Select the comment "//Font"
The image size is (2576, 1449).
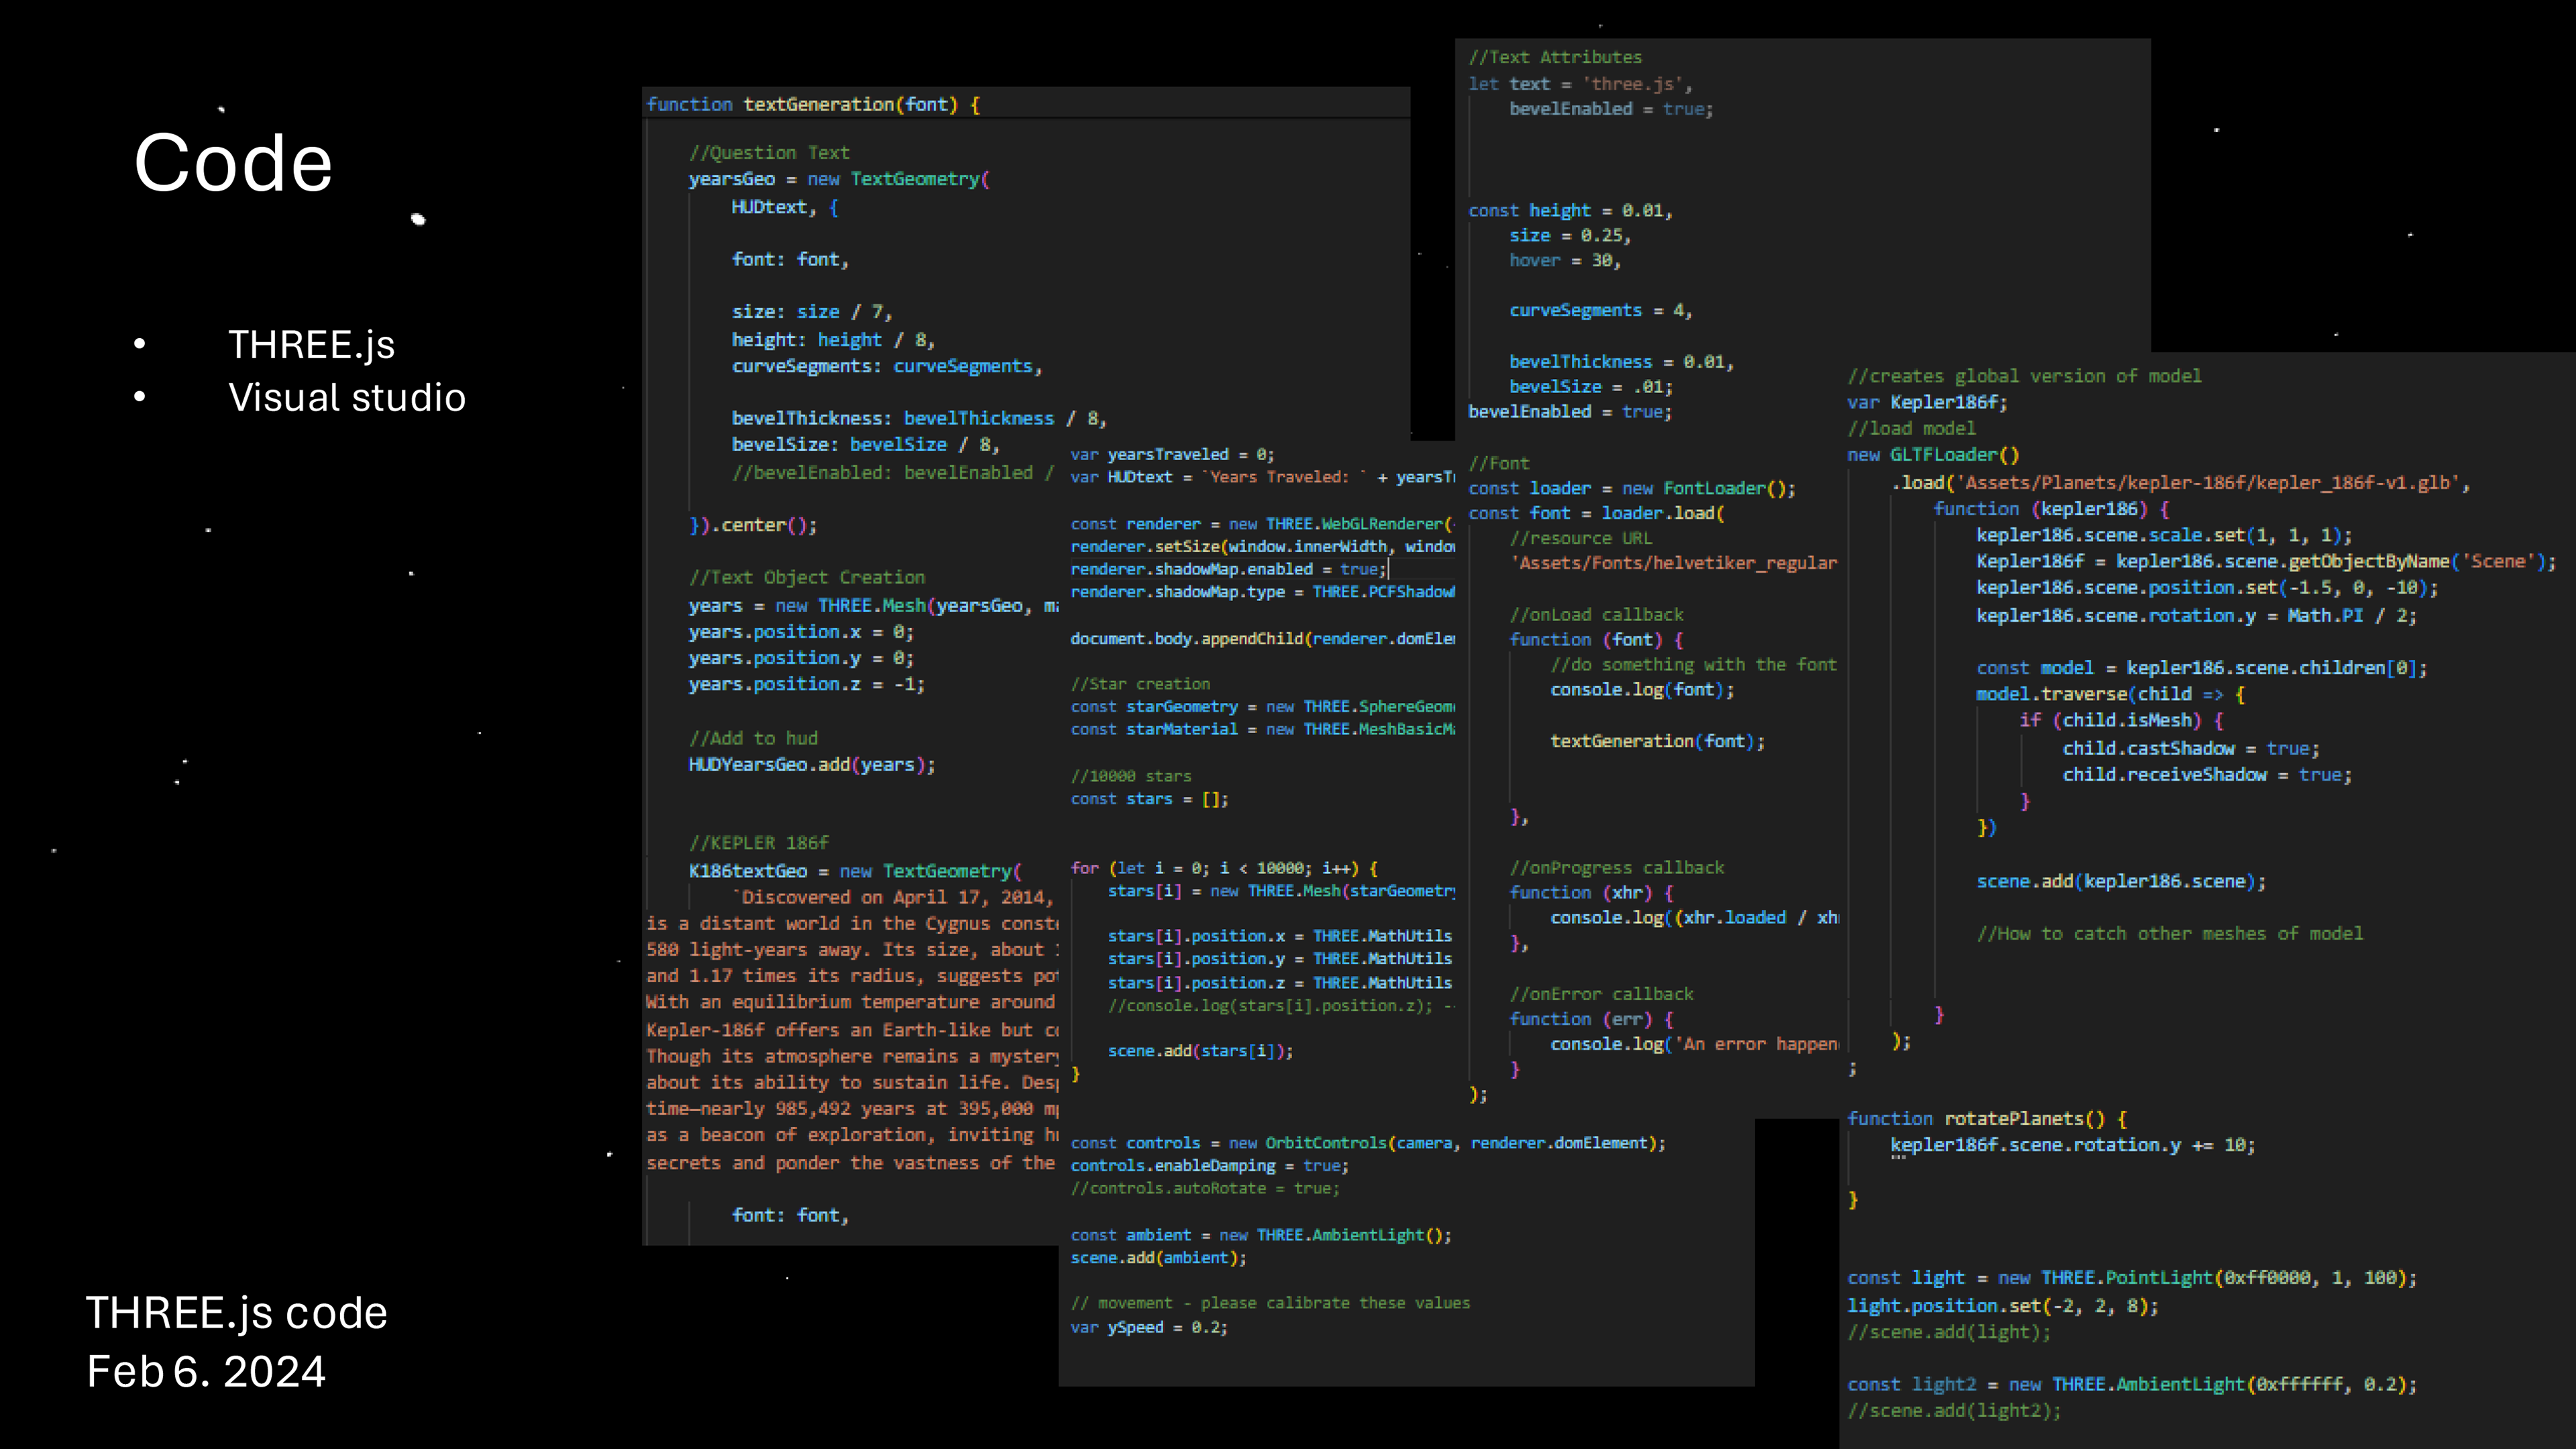click(x=1499, y=463)
